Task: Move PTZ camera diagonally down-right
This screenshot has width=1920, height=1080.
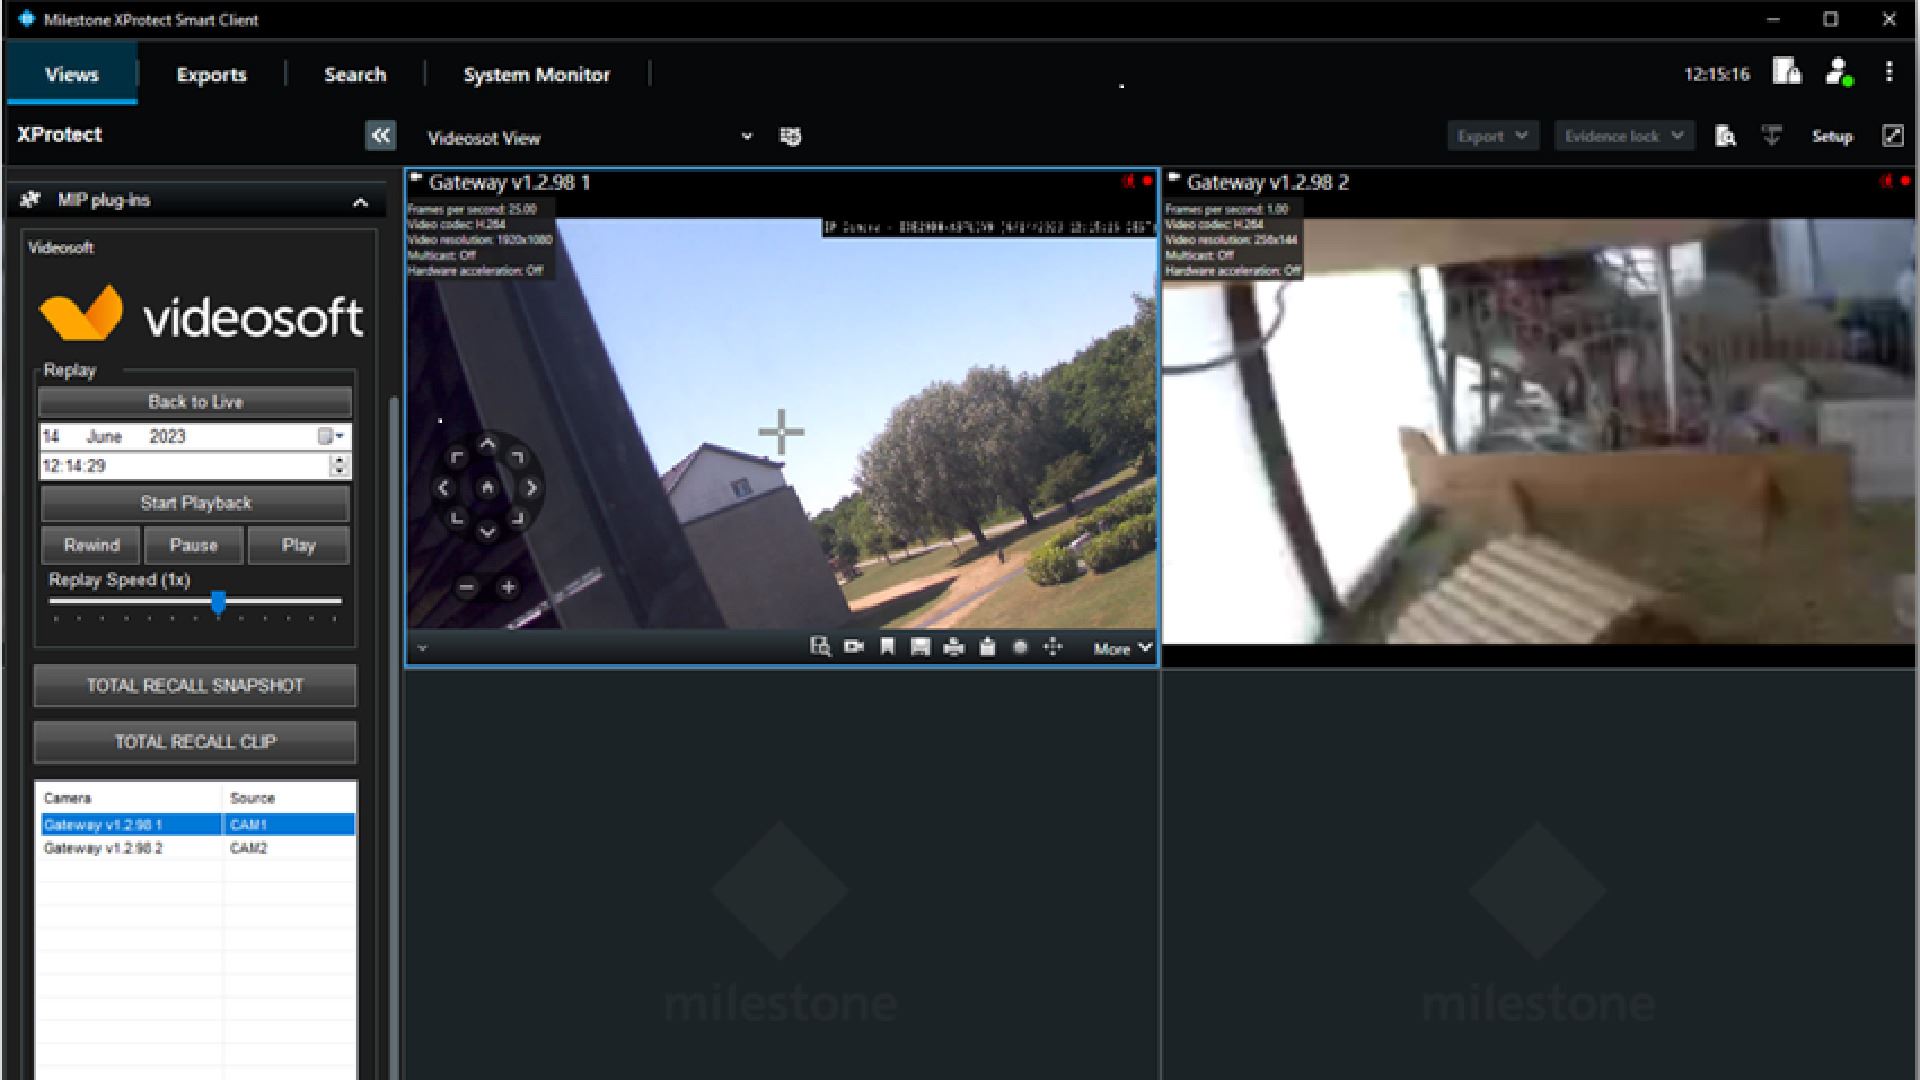Action: pos(517,517)
